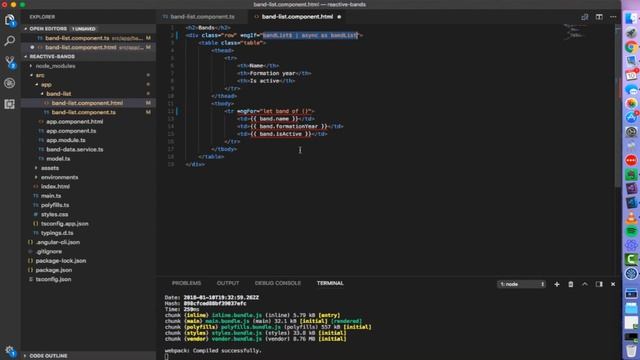Open App Store from the Dock
This screenshot has width=640, height=360.
click(x=631, y=118)
